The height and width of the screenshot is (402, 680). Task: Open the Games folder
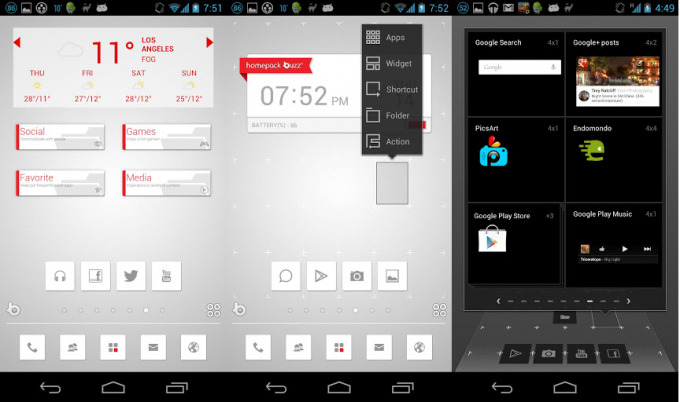[x=166, y=137]
